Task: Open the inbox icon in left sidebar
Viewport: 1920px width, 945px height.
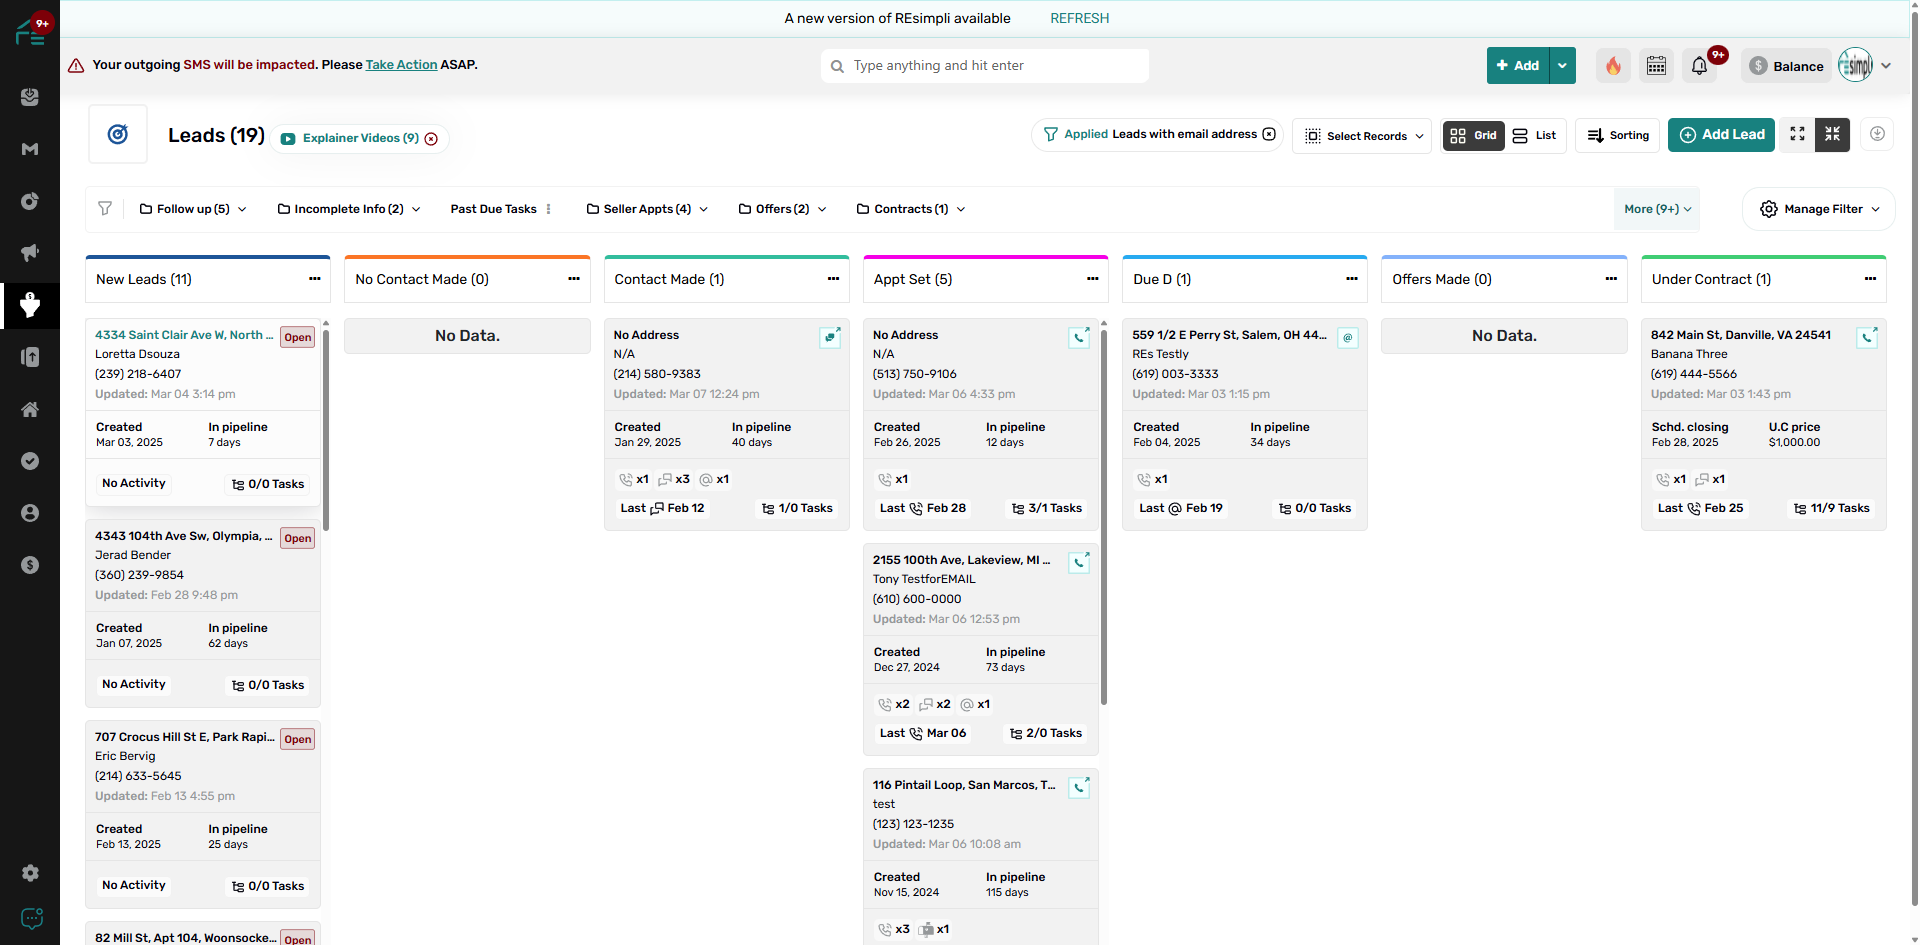Action: tap(30, 97)
